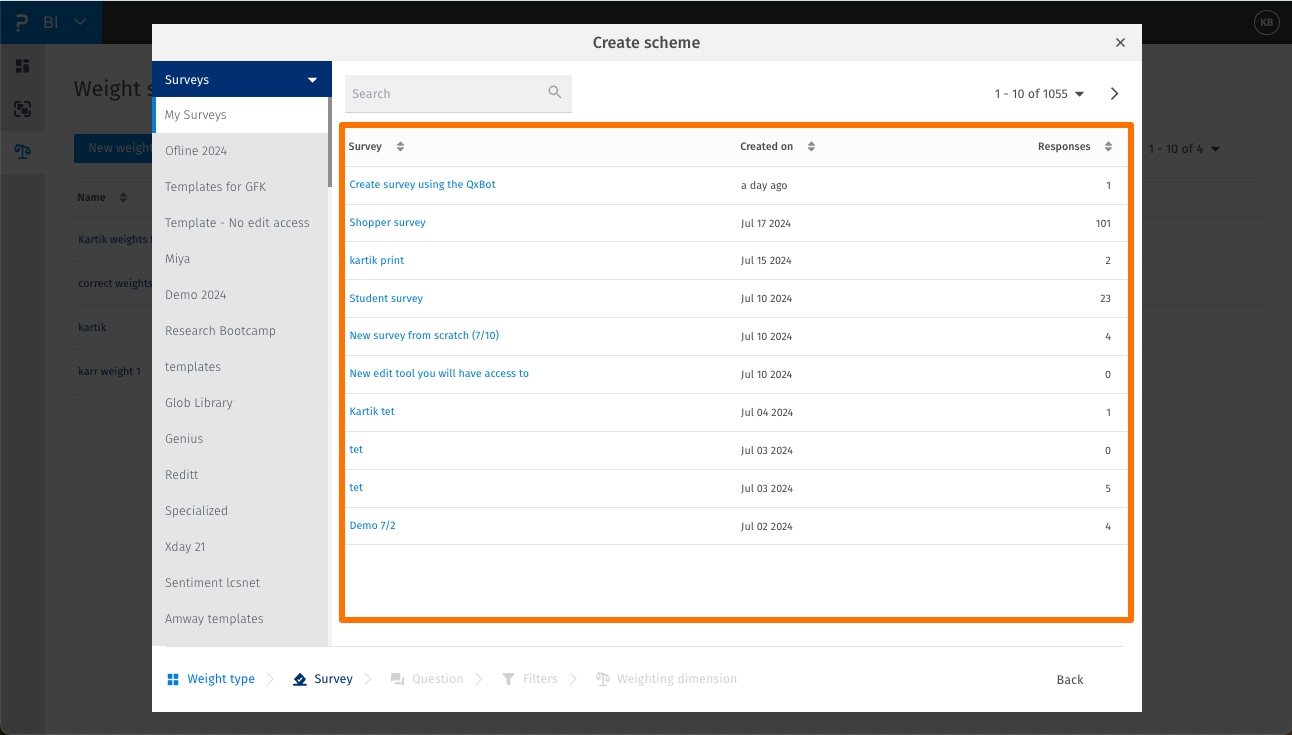Screen dimensions: 1292x735
Task: Select the My Surveys folder
Action: click(x=240, y=115)
